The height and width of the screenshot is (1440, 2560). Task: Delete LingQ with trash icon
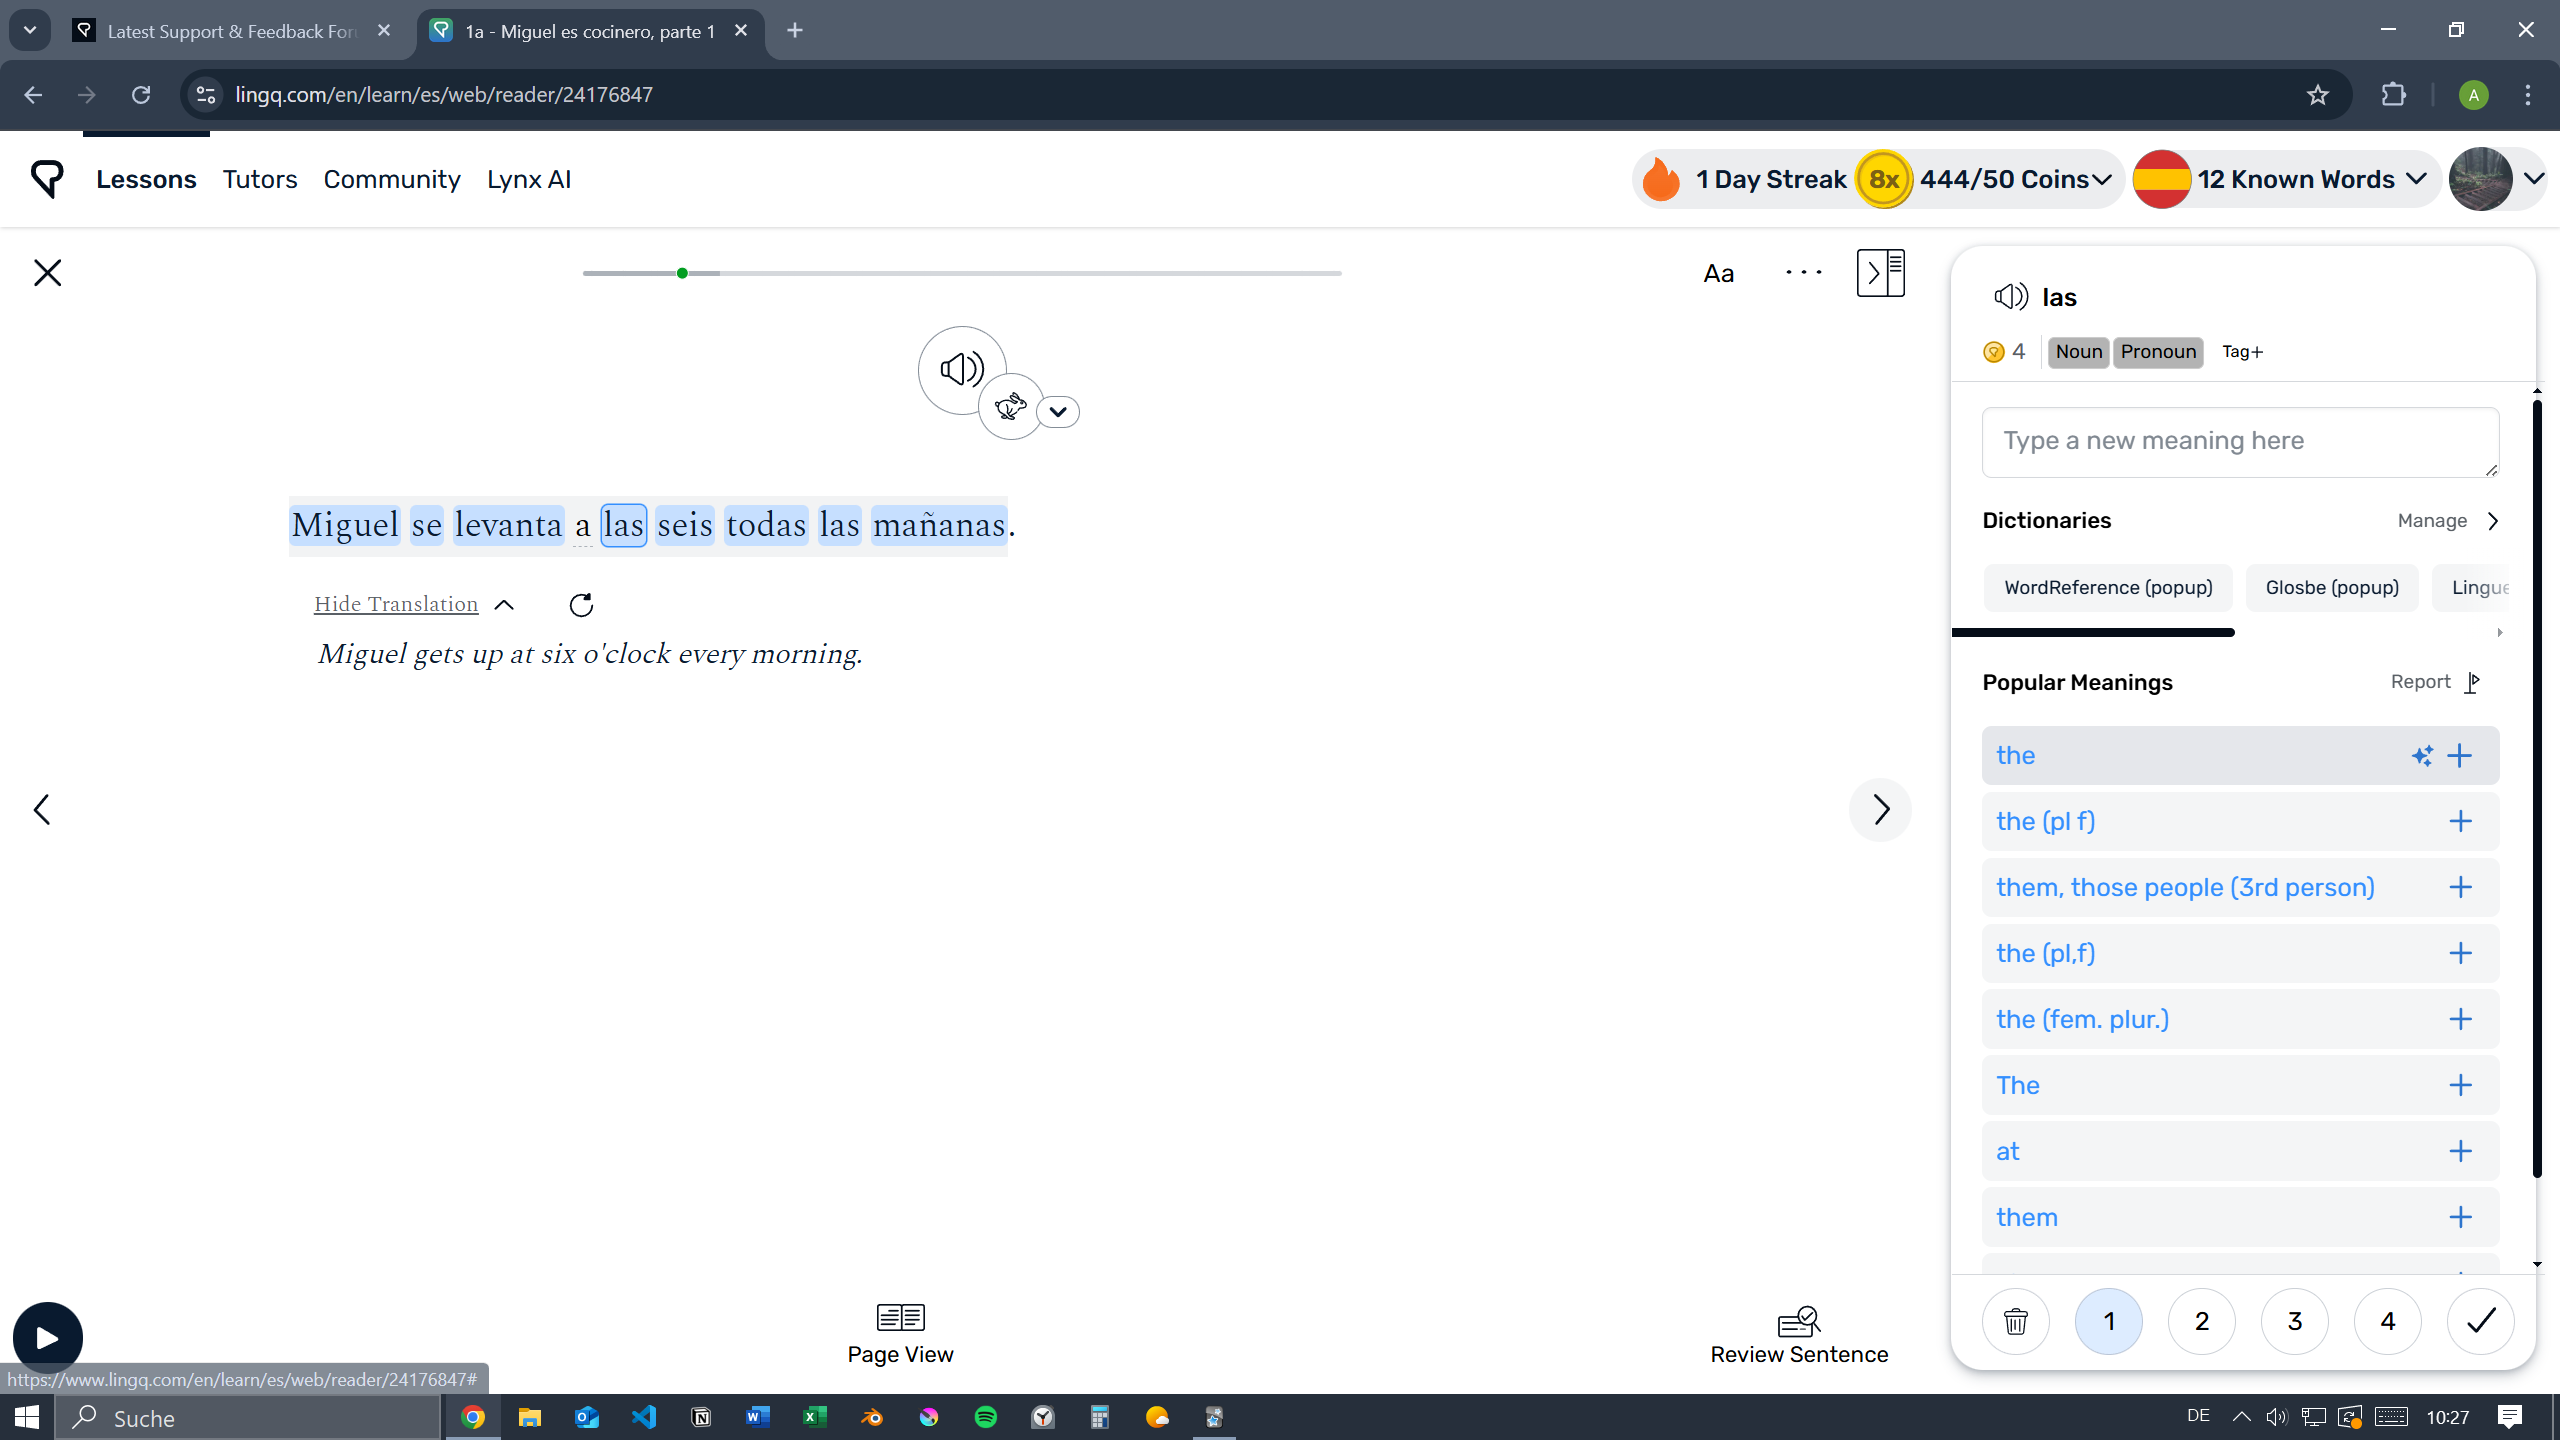(2015, 1321)
